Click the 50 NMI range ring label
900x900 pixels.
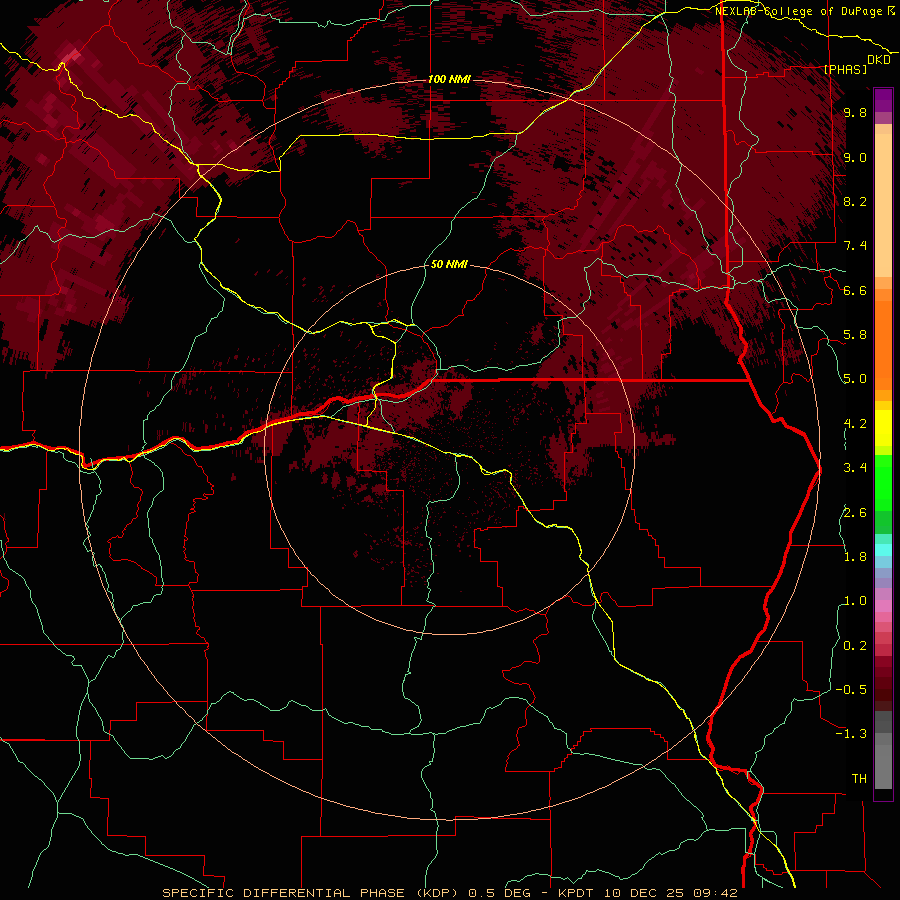pyautogui.click(x=449, y=265)
